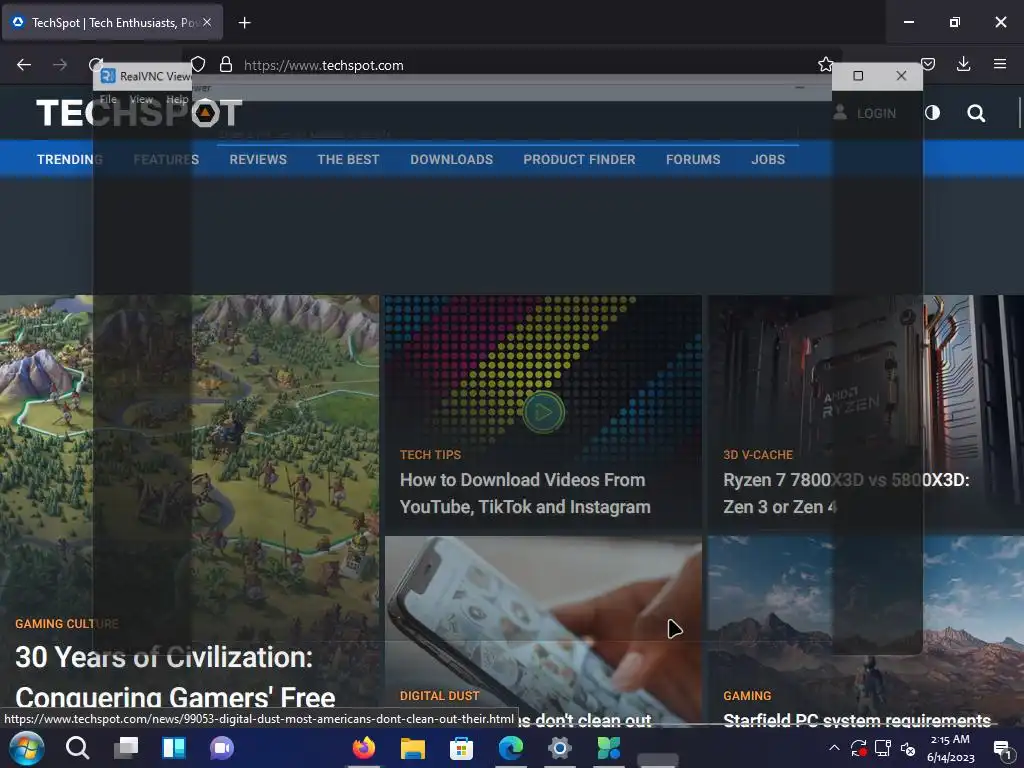Close the RealVNC Viewer window
1024x768 pixels.
tap(901, 76)
